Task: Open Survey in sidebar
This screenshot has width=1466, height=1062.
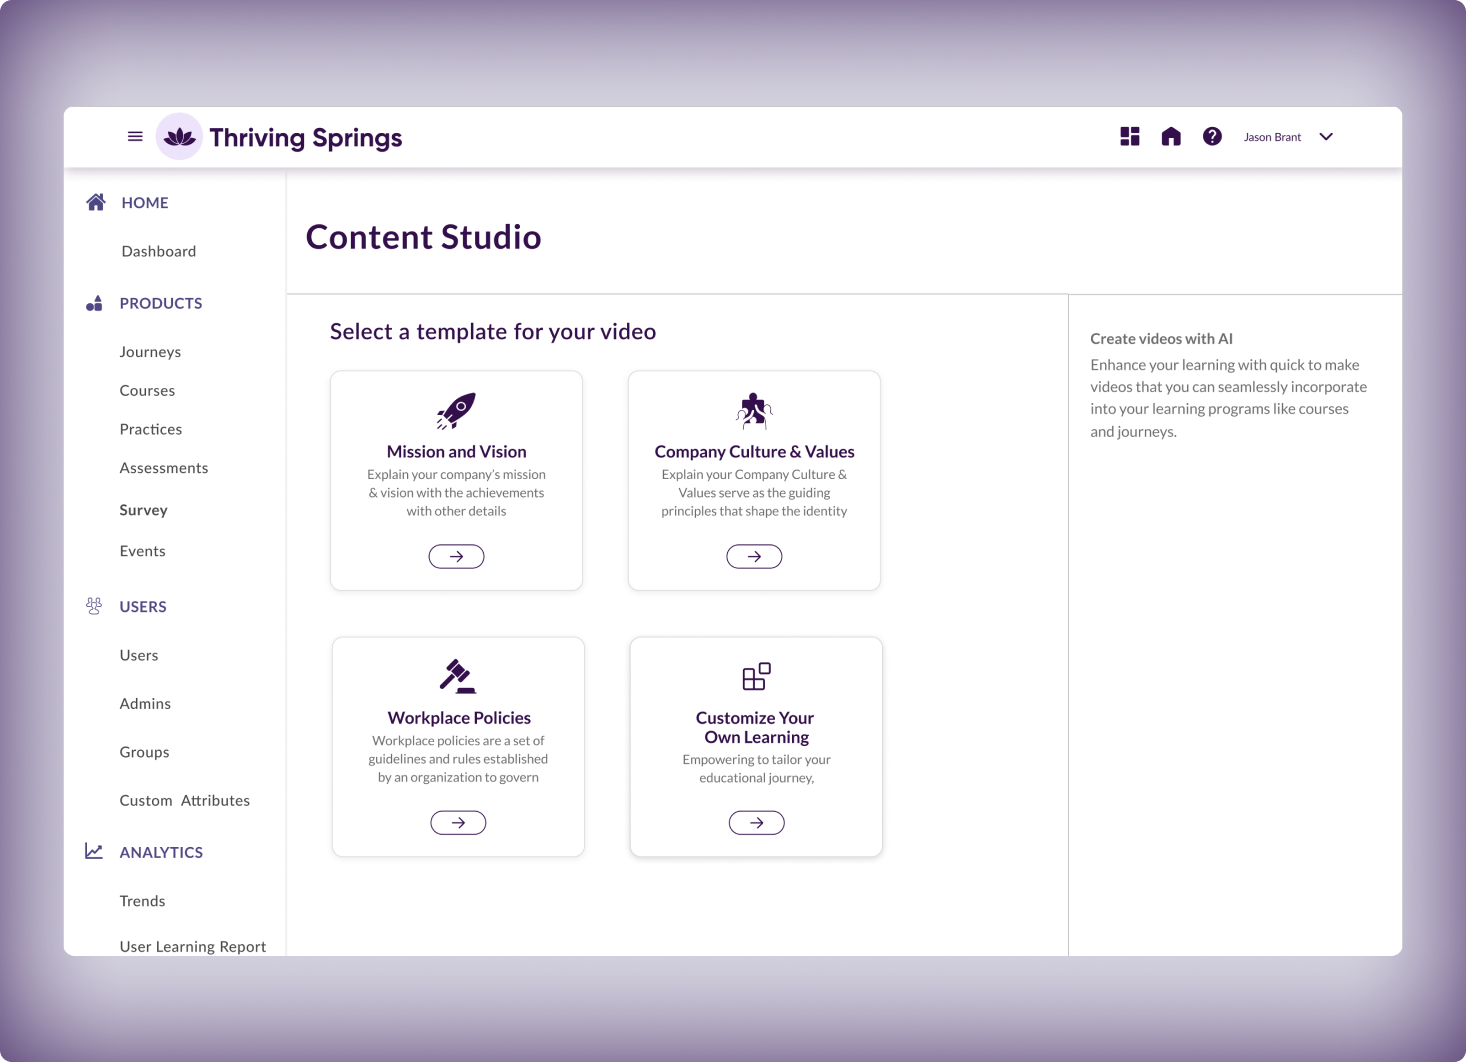Action: (143, 510)
